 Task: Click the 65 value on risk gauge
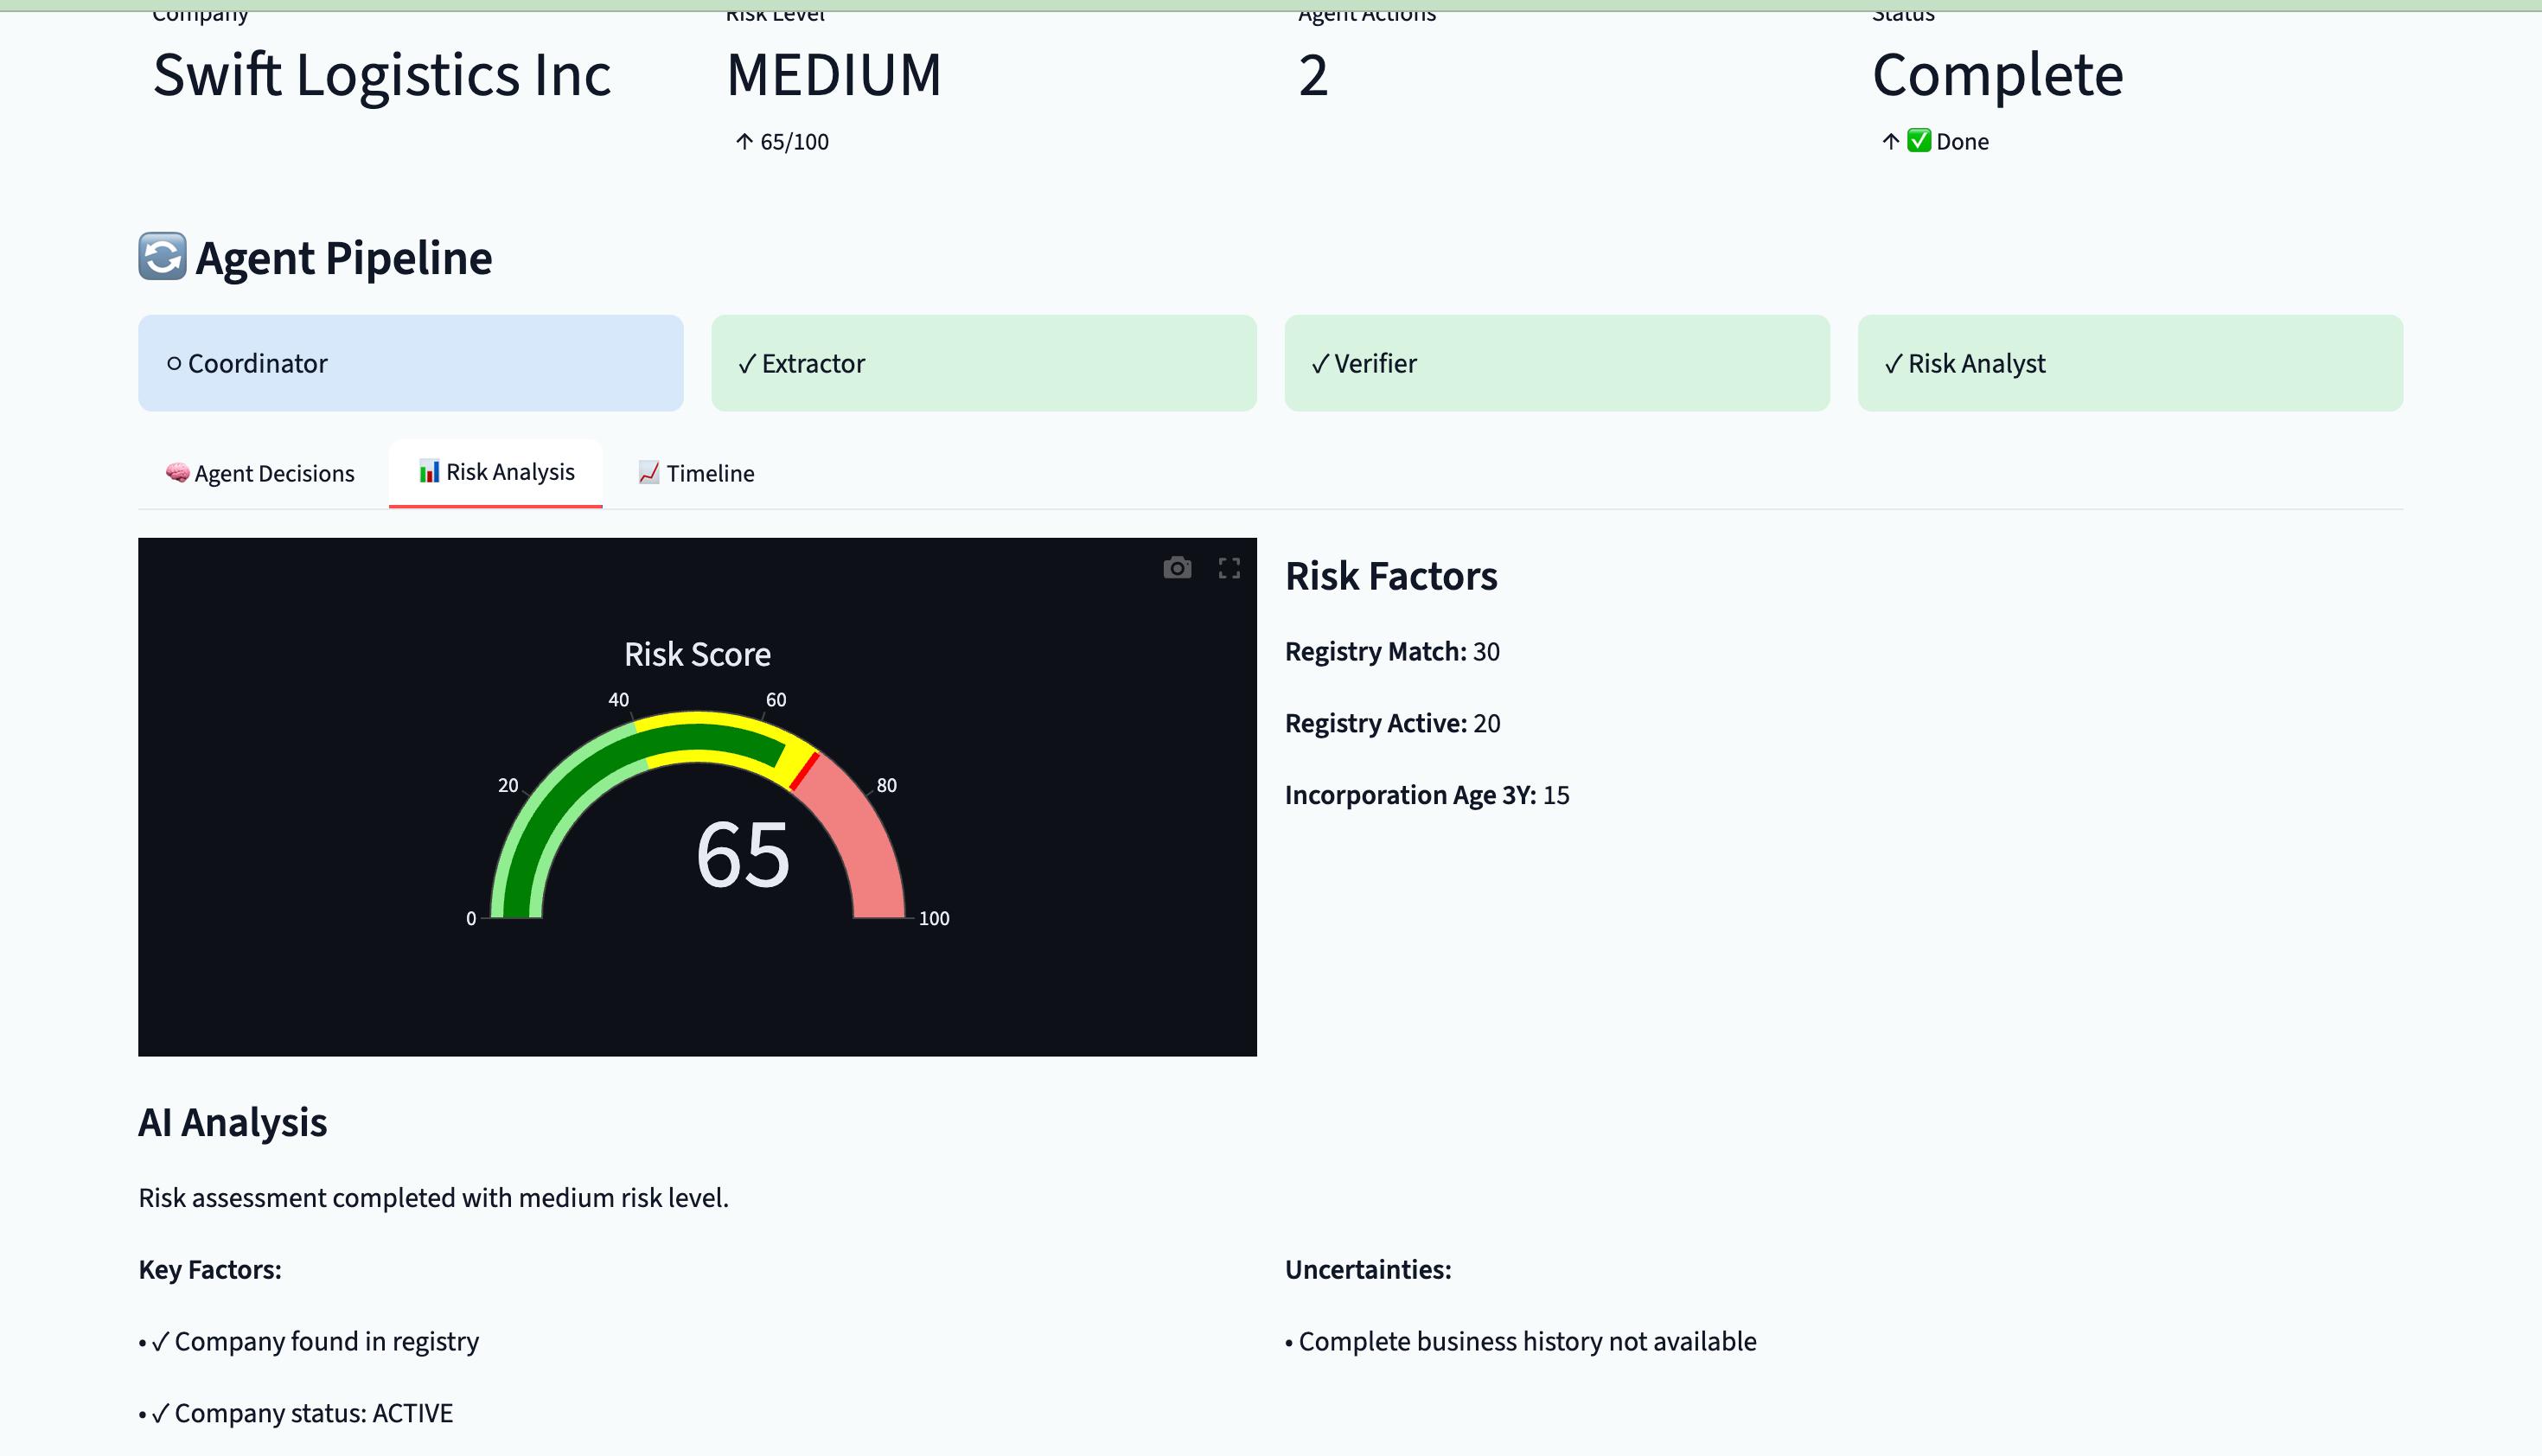(x=743, y=855)
